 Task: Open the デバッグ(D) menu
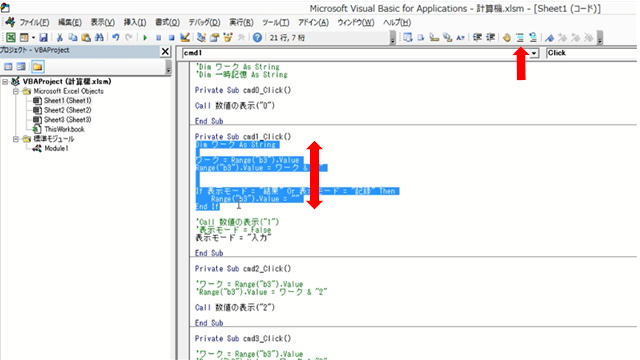point(204,22)
